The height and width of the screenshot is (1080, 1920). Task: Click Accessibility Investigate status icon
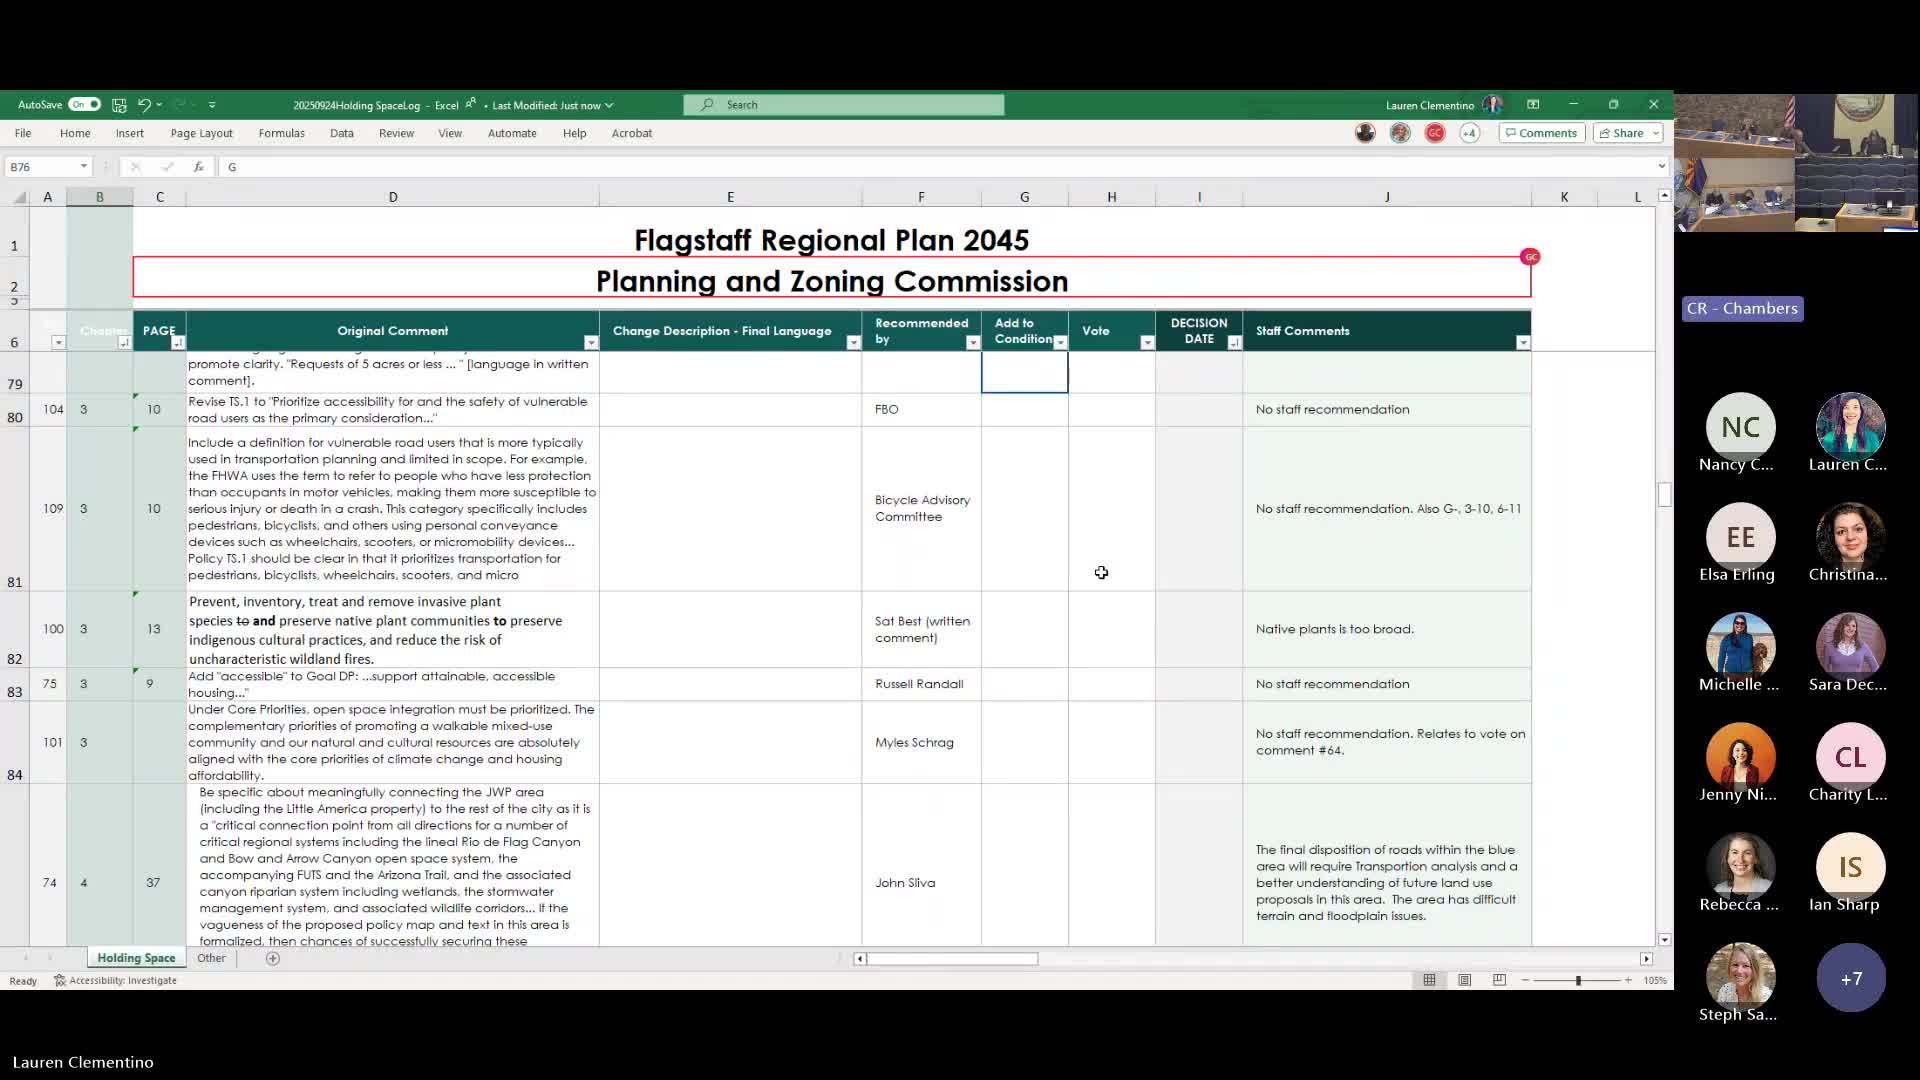click(x=116, y=980)
